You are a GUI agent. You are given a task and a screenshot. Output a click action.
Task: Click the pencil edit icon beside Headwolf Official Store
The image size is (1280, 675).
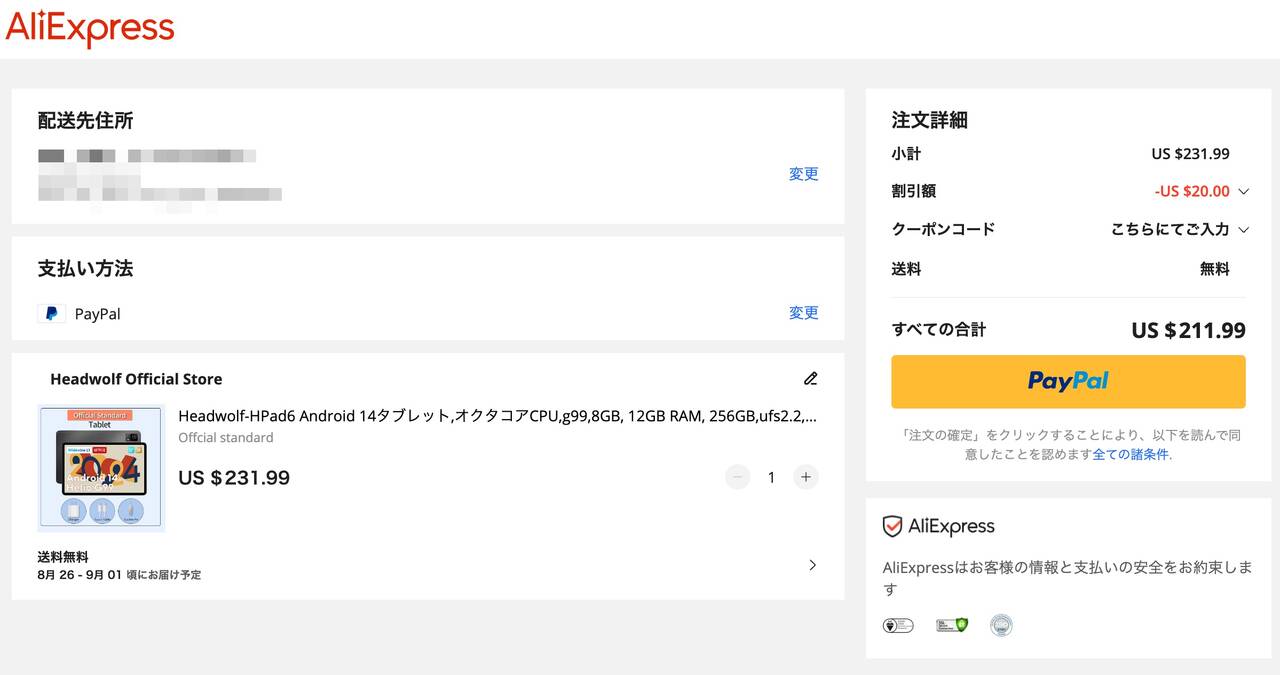[x=810, y=379]
